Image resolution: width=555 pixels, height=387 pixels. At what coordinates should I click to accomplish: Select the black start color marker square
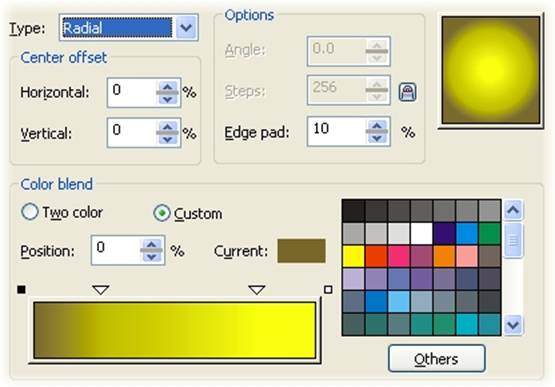[21, 290]
